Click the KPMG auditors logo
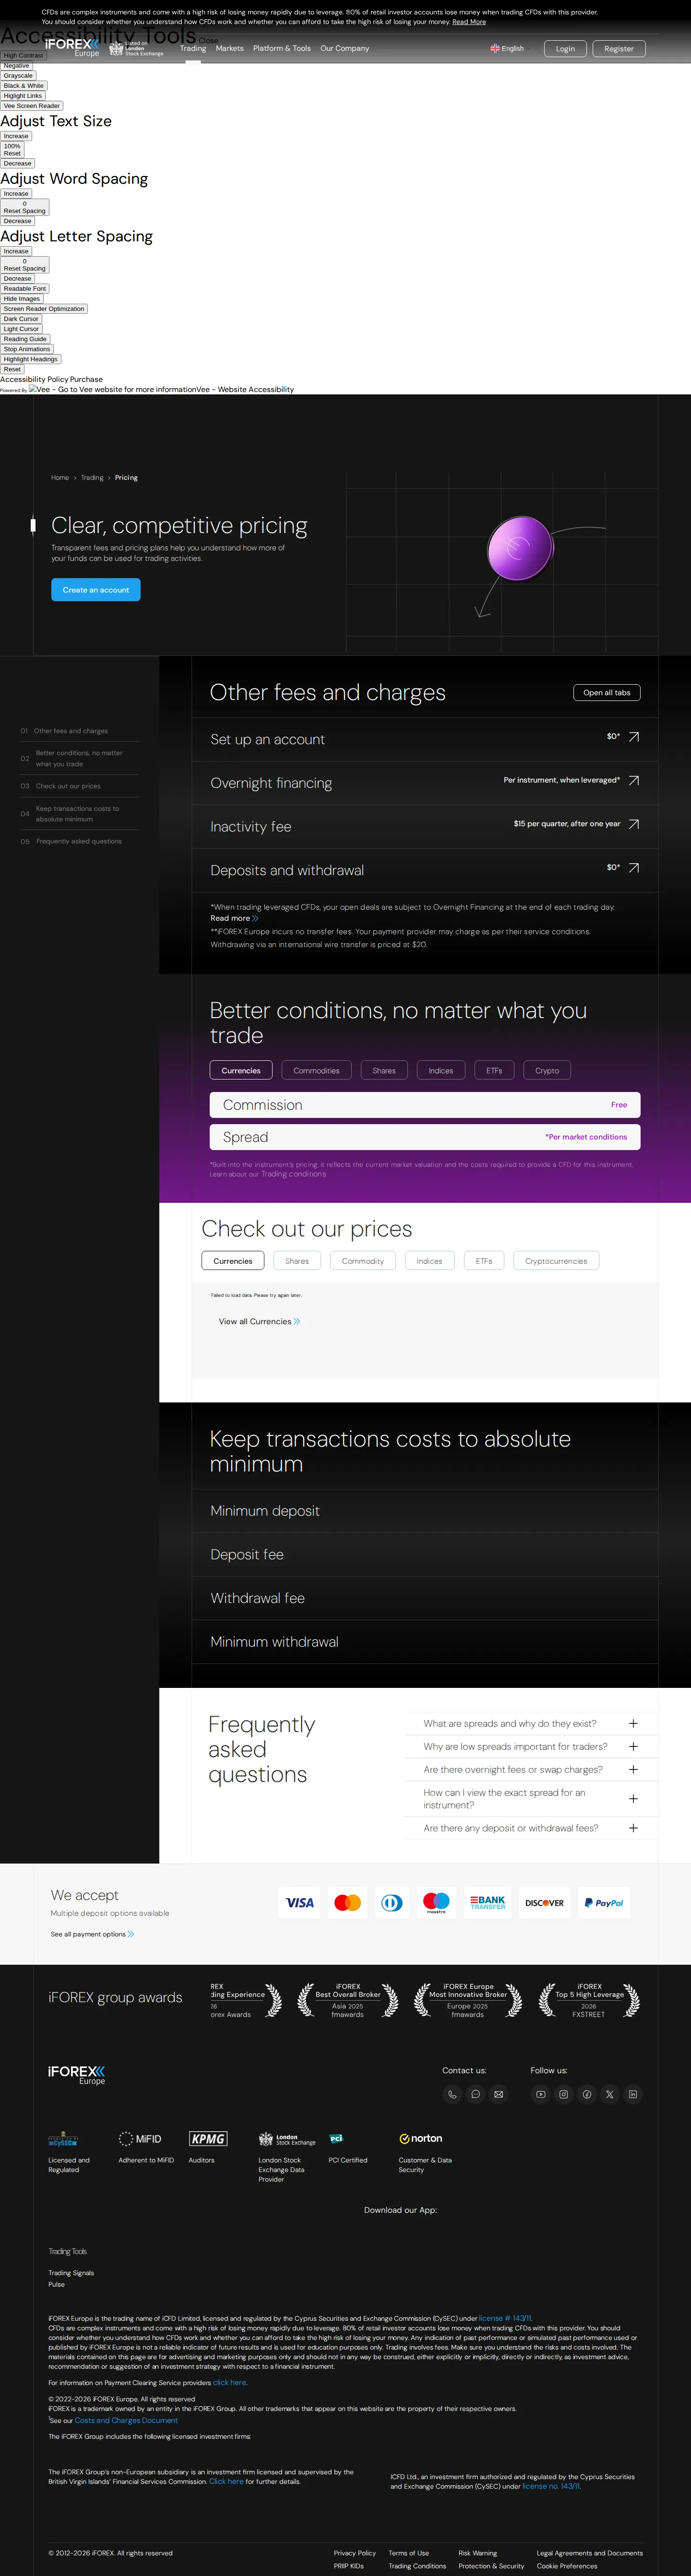The image size is (691, 2576). click(208, 2139)
